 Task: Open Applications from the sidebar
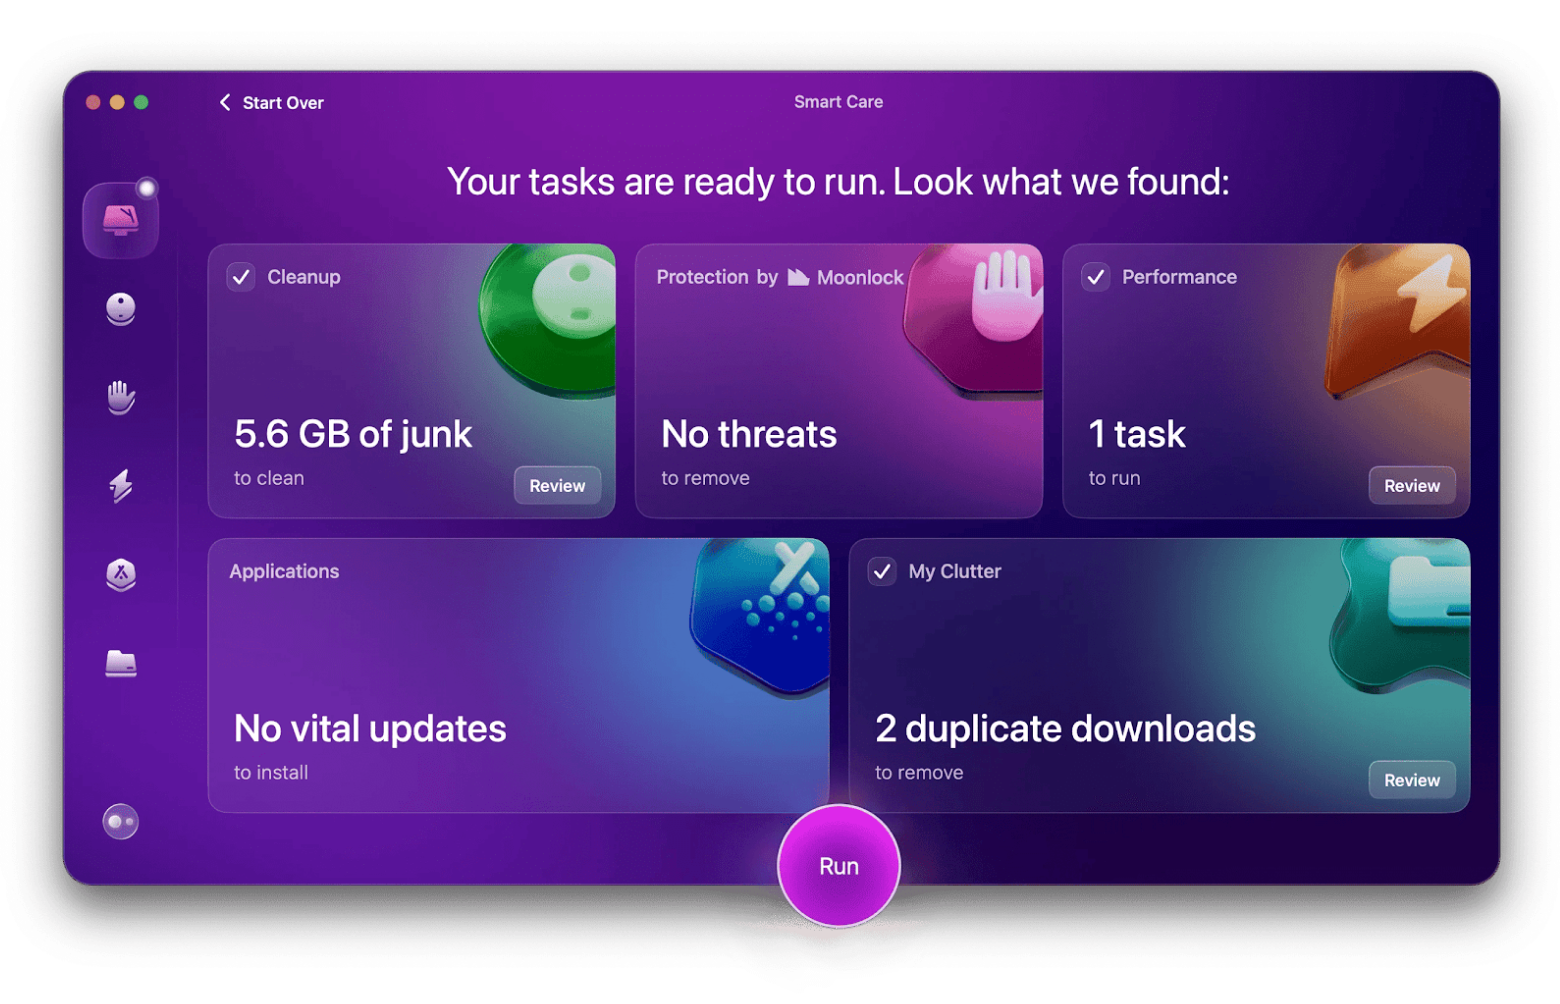coord(120,575)
